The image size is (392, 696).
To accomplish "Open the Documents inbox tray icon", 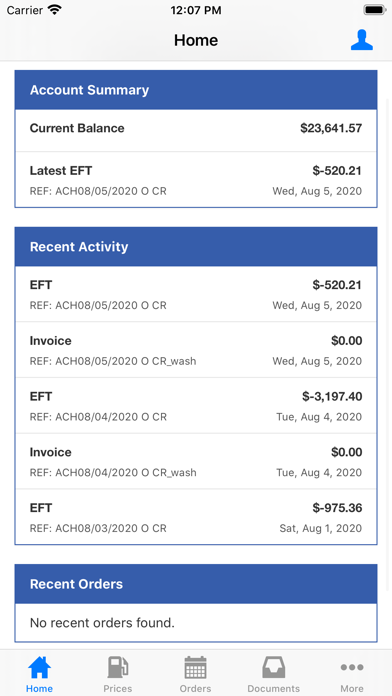I will click(273, 668).
